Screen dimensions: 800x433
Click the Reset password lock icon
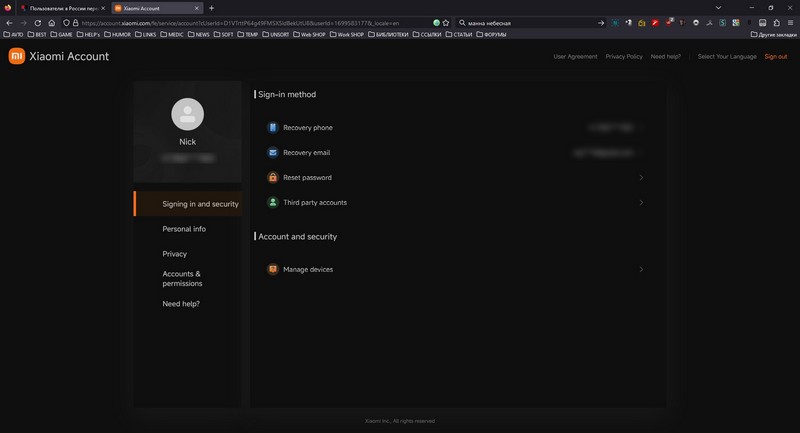(x=272, y=177)
